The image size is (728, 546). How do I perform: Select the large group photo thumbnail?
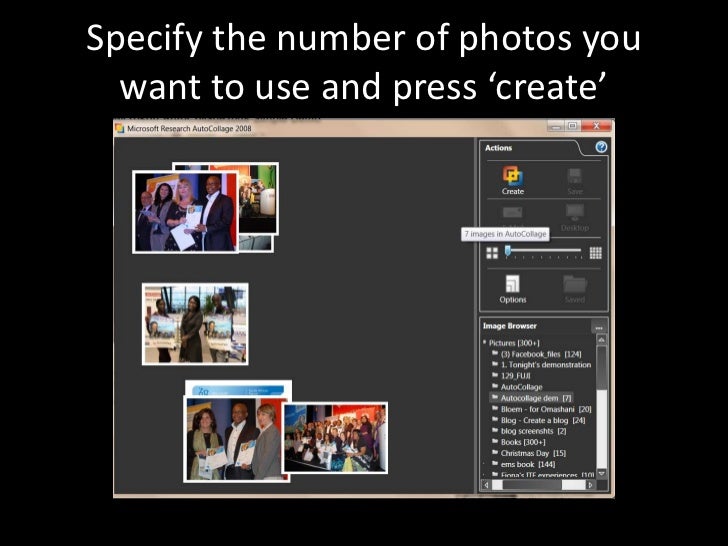[x=335, y=438]
